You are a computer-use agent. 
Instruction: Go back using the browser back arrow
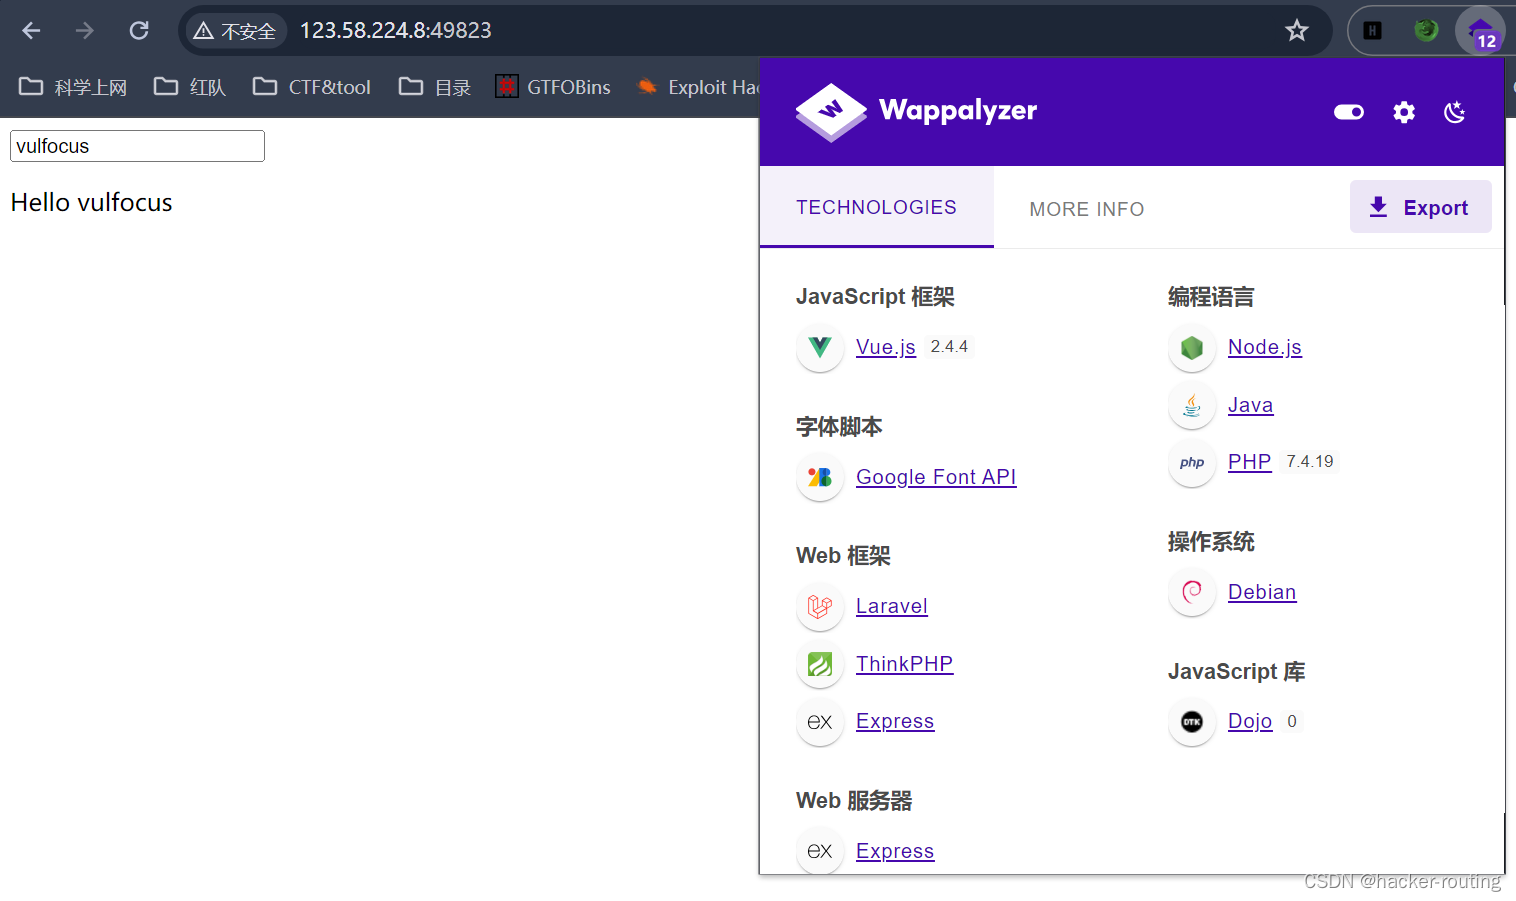point(31,31)
